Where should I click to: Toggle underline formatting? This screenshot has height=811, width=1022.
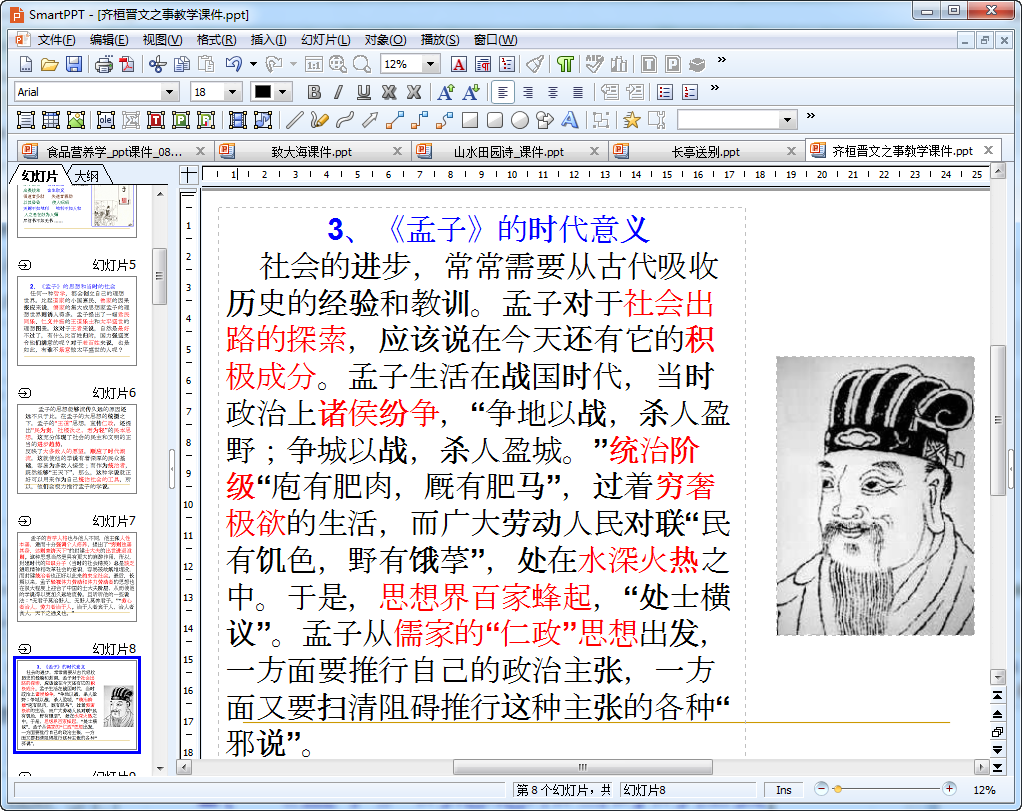click(363, 92)
